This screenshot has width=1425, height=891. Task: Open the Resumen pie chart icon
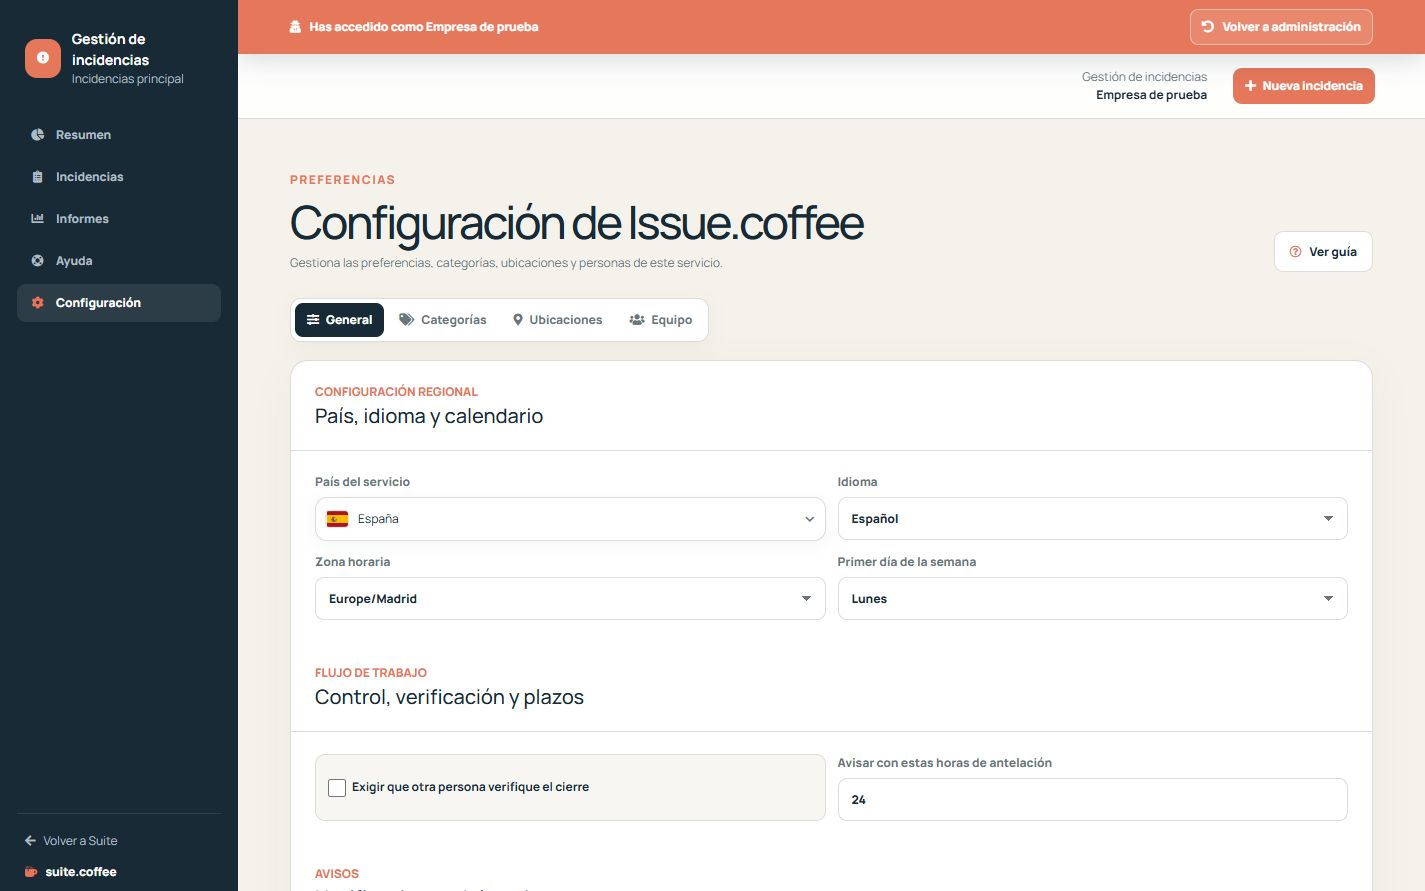38,135
